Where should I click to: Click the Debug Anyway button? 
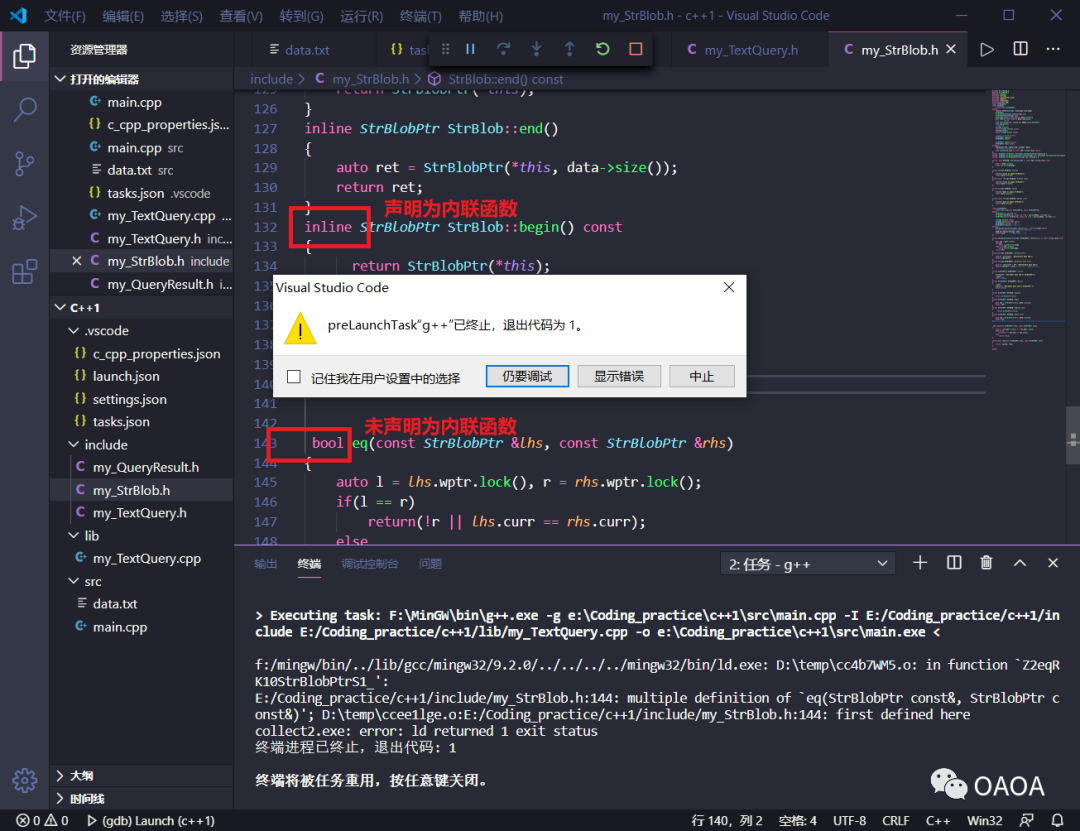pos(527,376)
